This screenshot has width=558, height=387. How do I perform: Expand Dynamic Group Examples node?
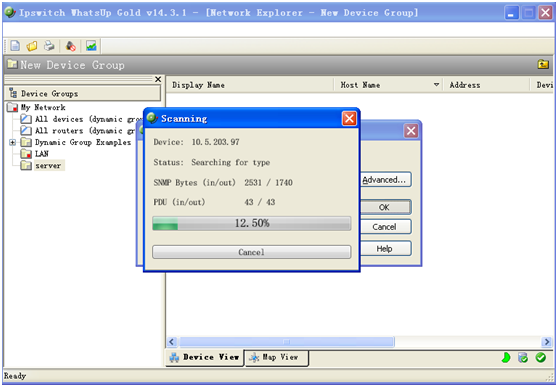12,142
